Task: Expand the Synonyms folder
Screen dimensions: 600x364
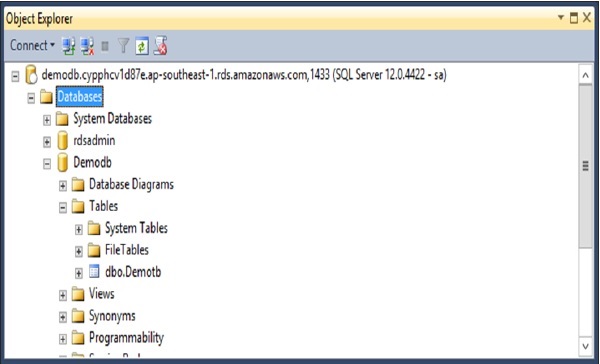Action: [63, 317]
